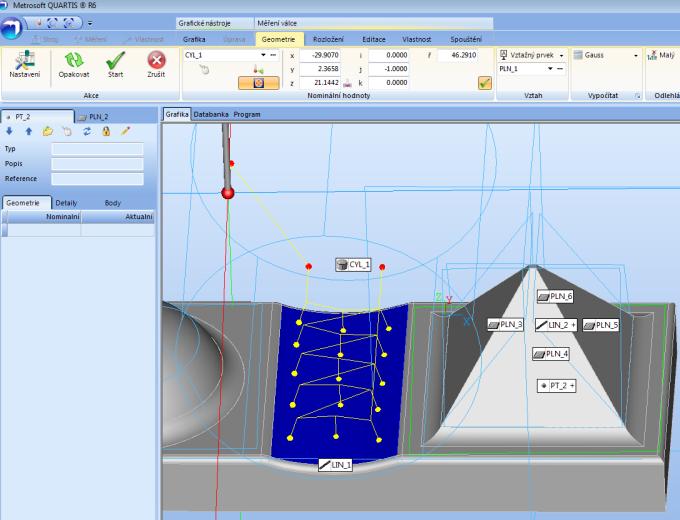Toggle the orange highlighted button under CYL_1
Image resolution: width=680 pixels, height=520 pixels.
258,83
